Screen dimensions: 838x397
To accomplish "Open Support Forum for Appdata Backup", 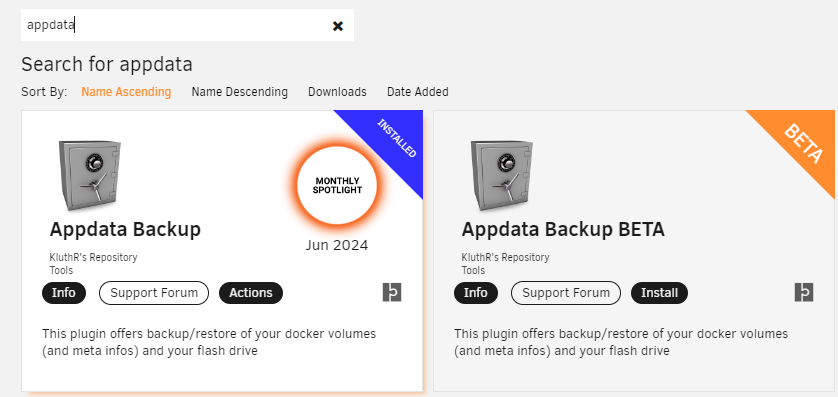I will click(x=154, y=293).
